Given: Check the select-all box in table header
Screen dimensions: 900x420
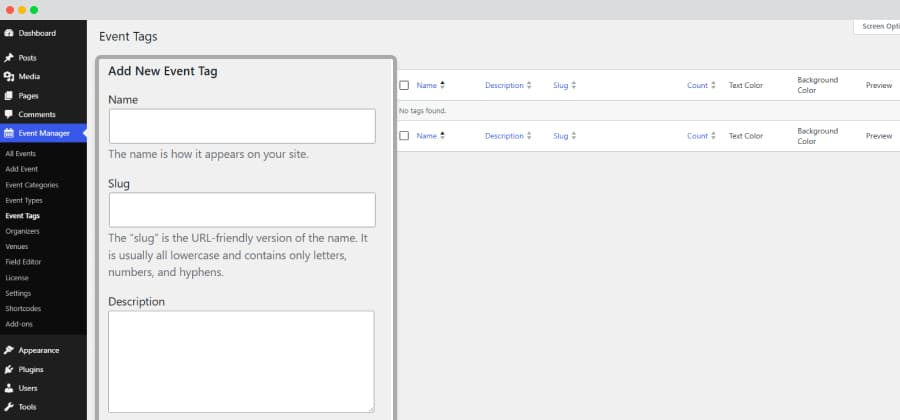Looking at the screenshot, I should point(404,85).
